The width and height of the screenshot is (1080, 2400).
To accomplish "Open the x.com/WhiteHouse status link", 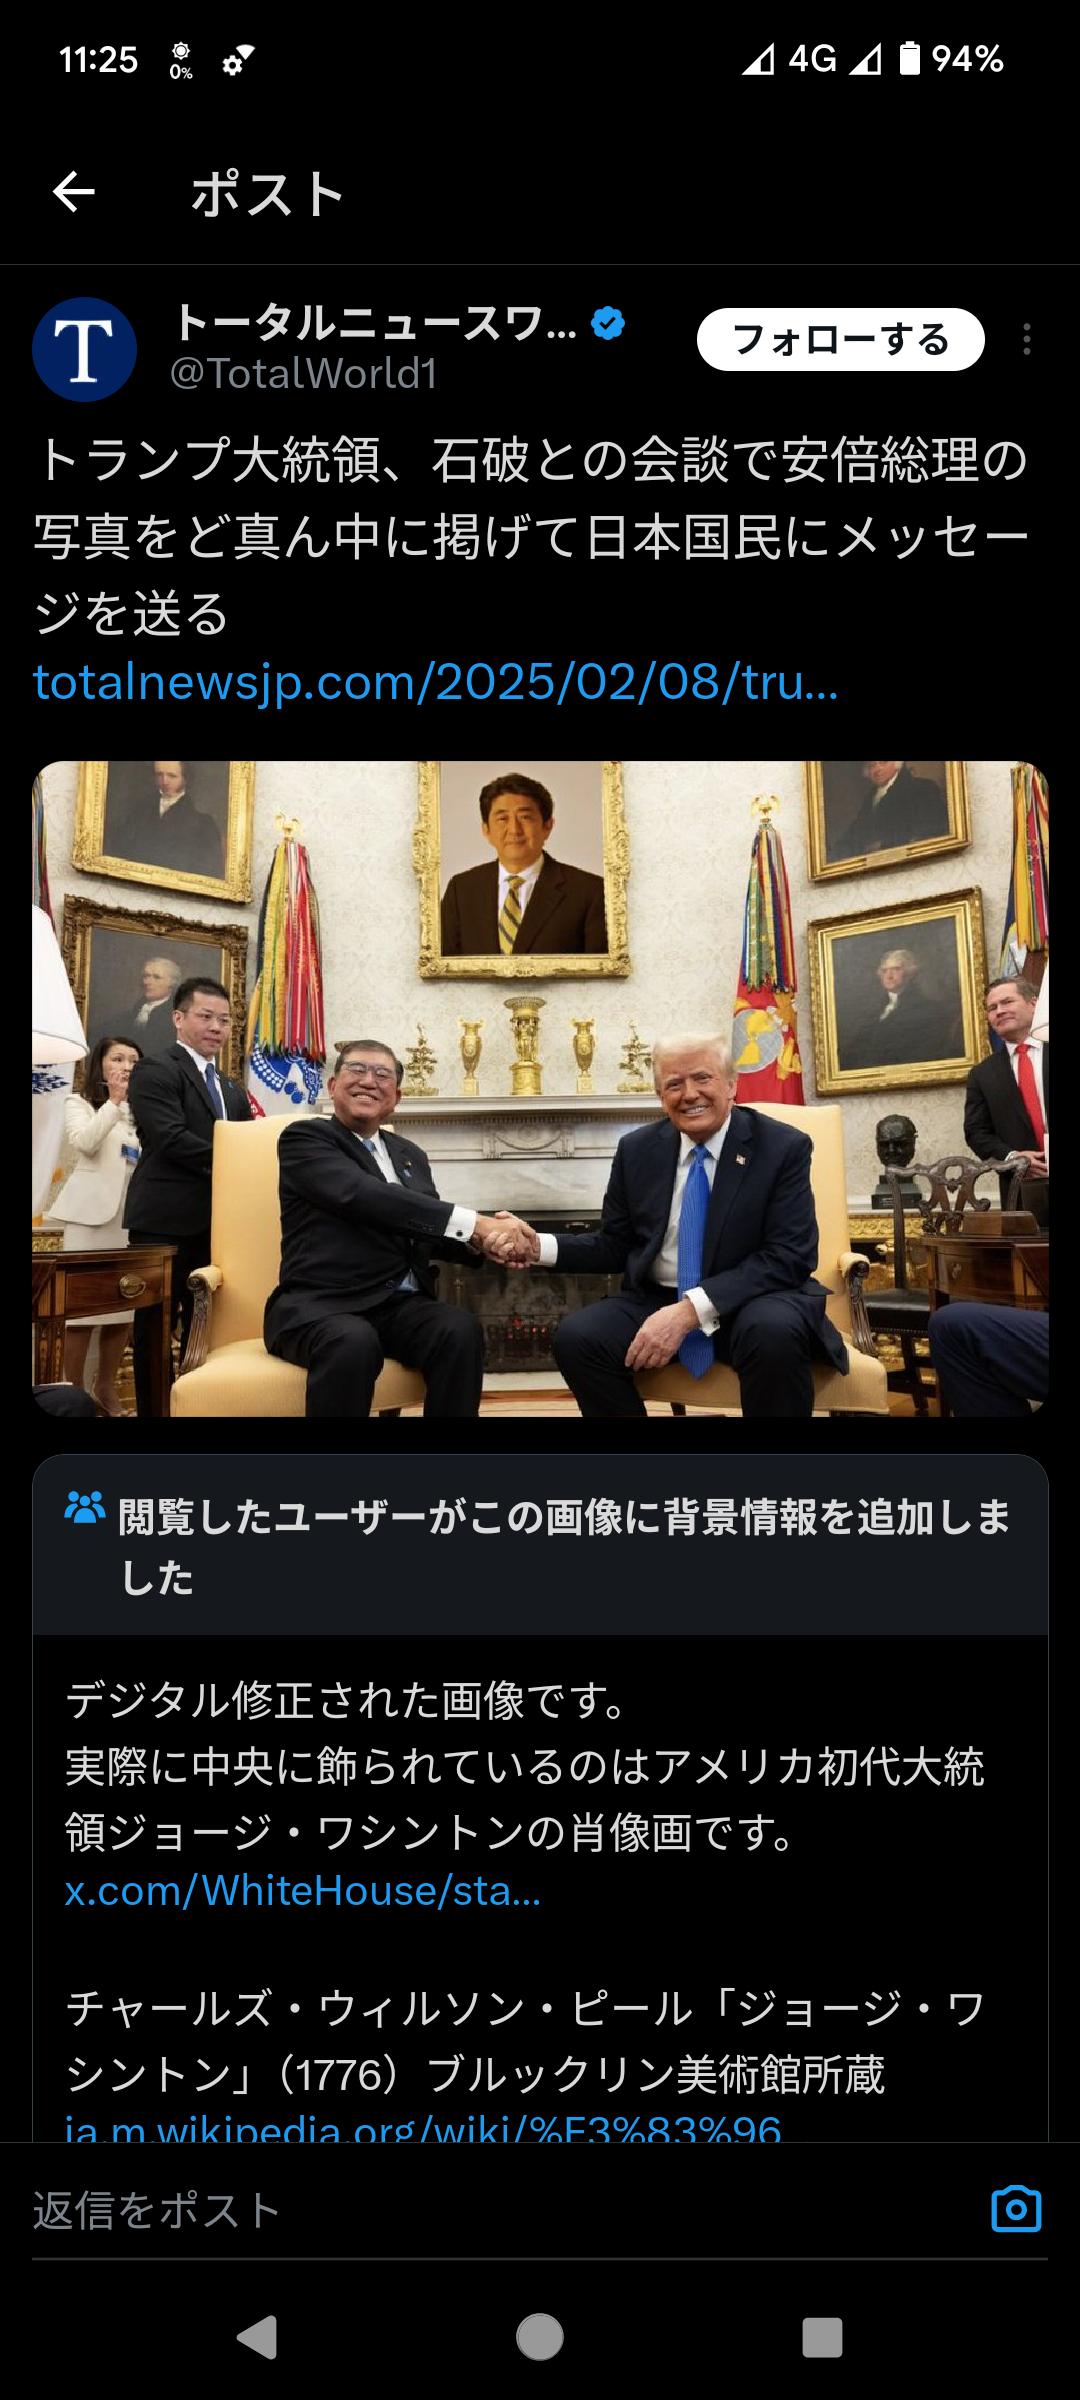I will [303, 1891].
